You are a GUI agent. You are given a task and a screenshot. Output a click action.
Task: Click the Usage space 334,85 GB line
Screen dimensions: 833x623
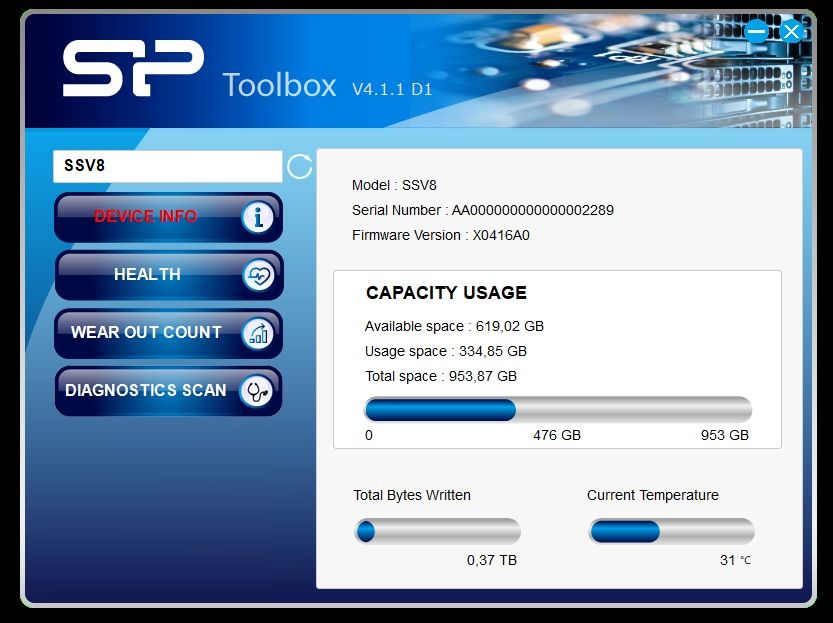pyautogui.click(x=446, y=351)
